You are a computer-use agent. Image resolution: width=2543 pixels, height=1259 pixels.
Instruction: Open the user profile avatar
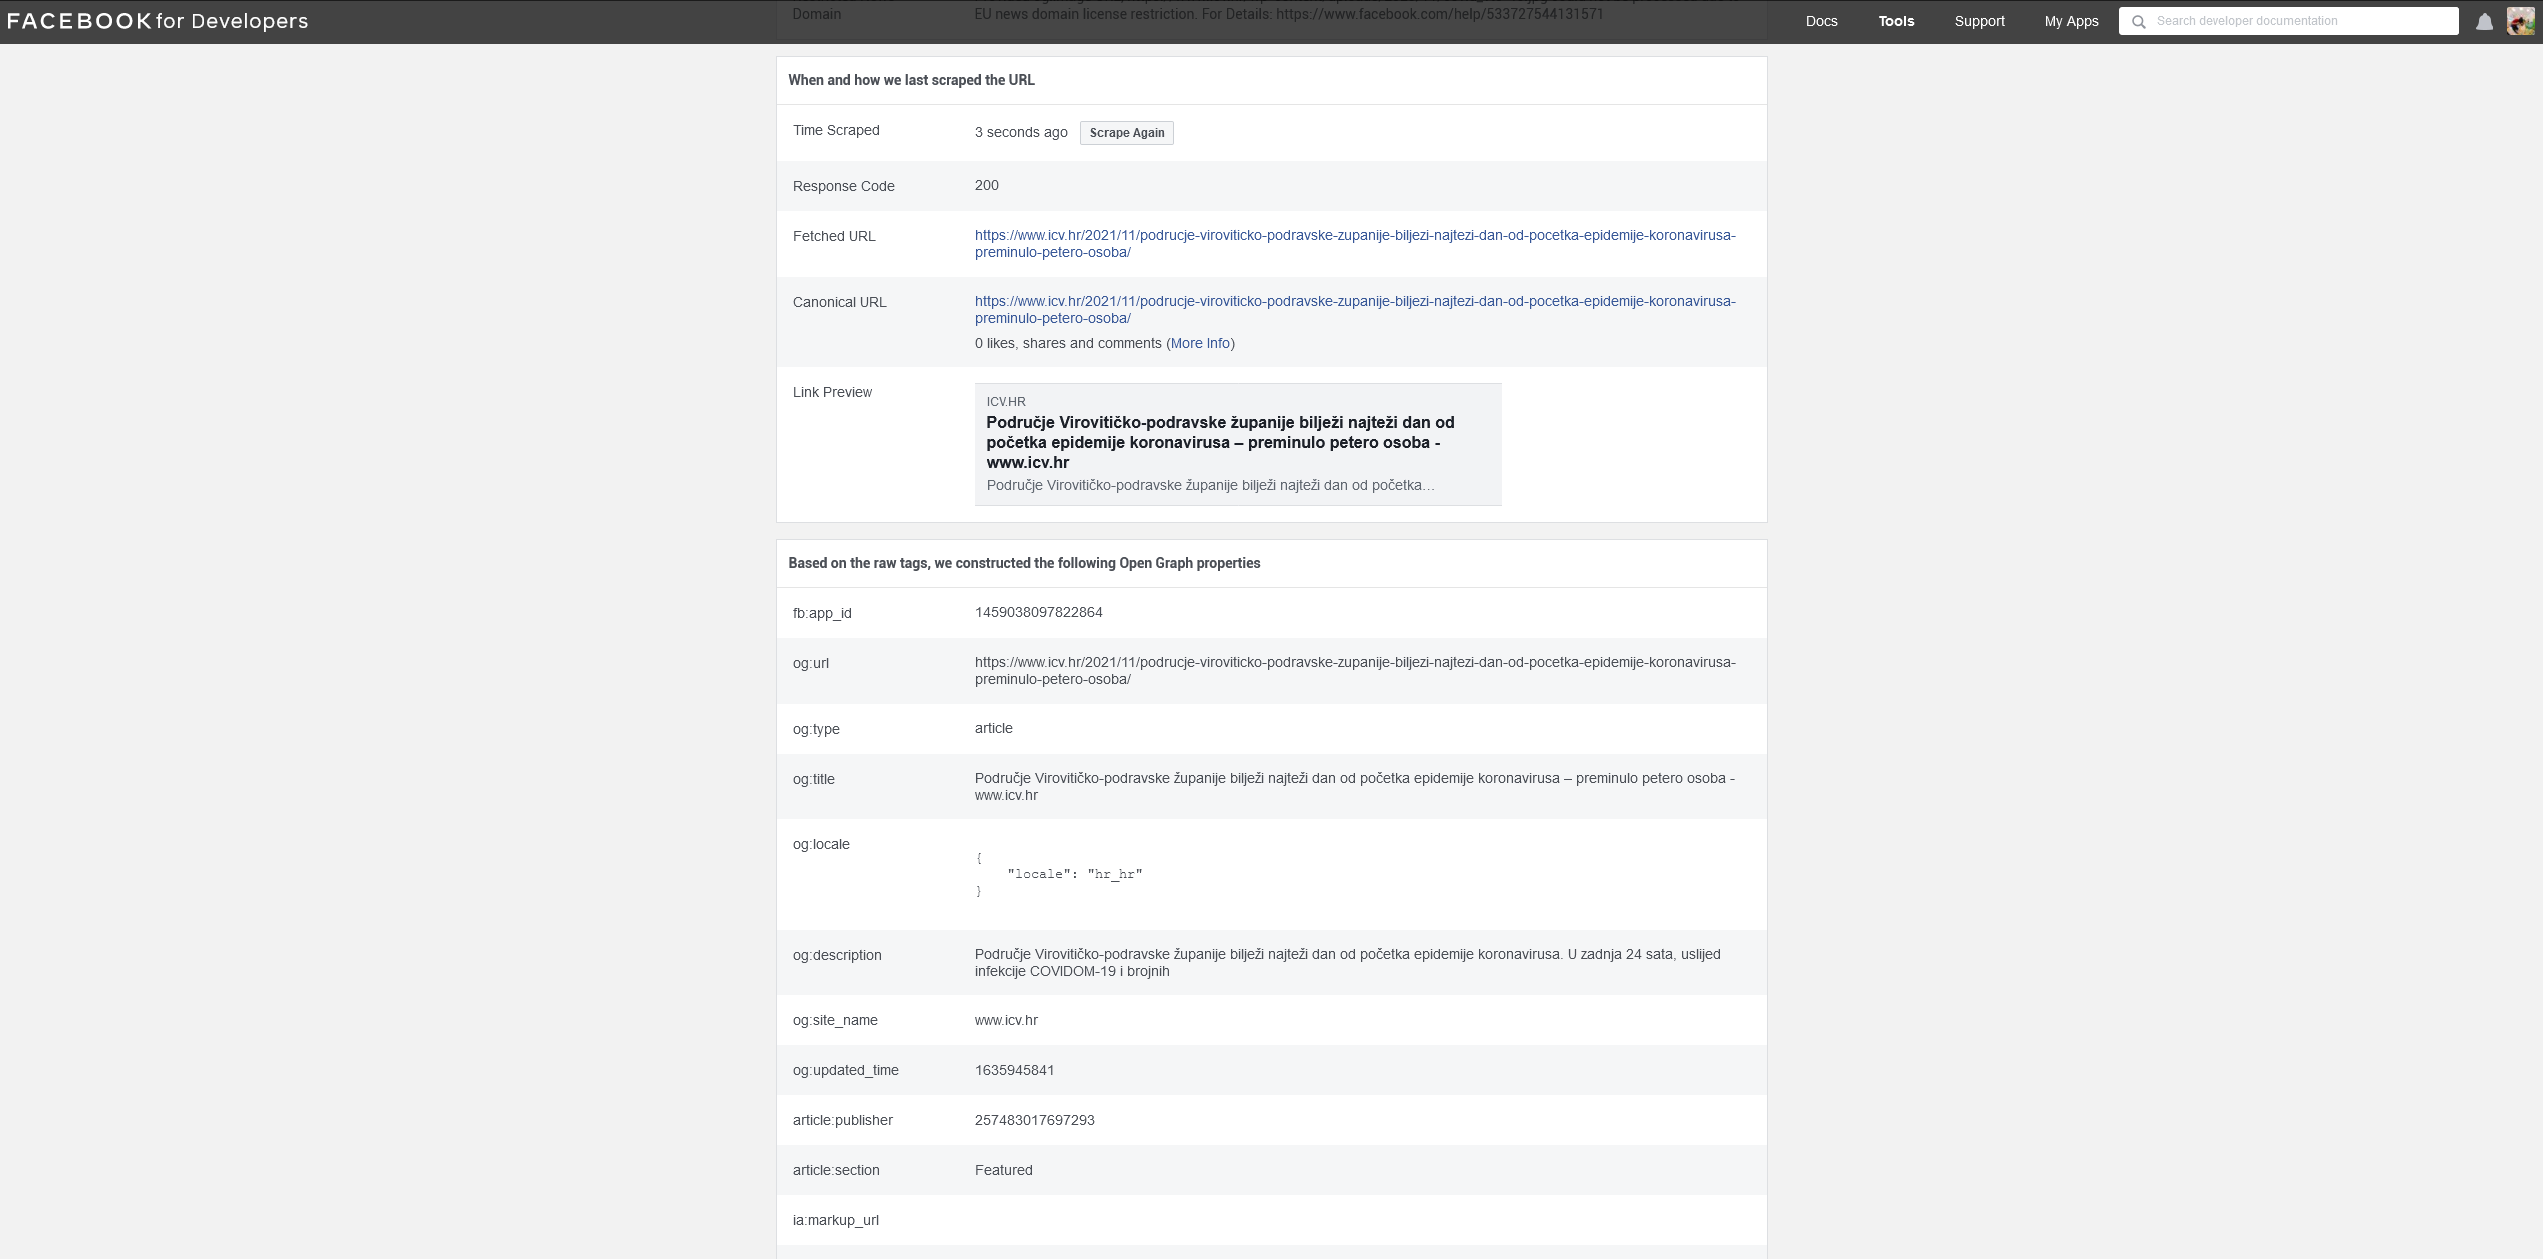2520,21
